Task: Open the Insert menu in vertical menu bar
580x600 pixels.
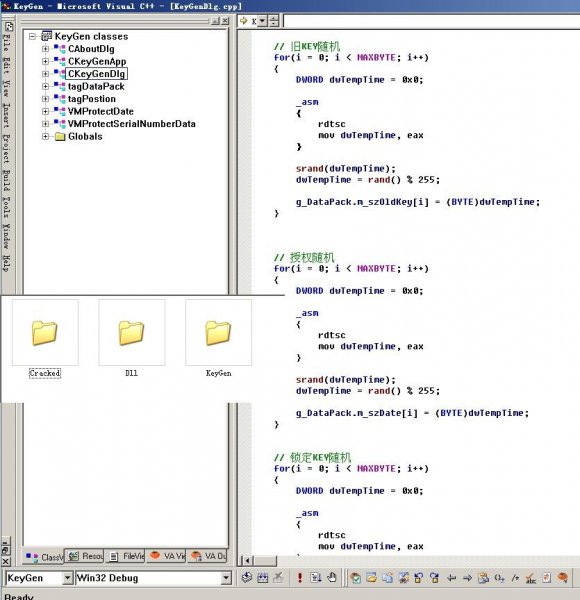Action: (x=7, y=116)
